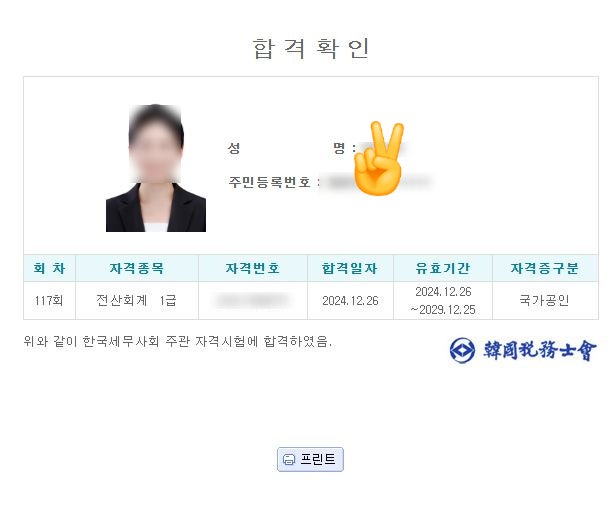616x532 pixels.
Task: Click the 합격일자 column header
Action: pos(350,268)
